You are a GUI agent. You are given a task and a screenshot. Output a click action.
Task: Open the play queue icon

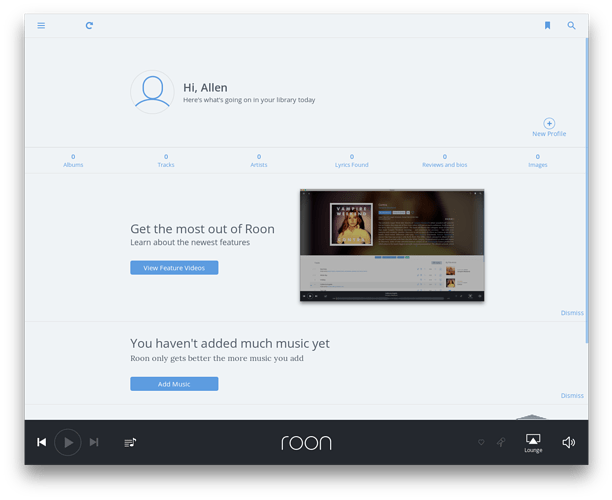tap(130, 443)
